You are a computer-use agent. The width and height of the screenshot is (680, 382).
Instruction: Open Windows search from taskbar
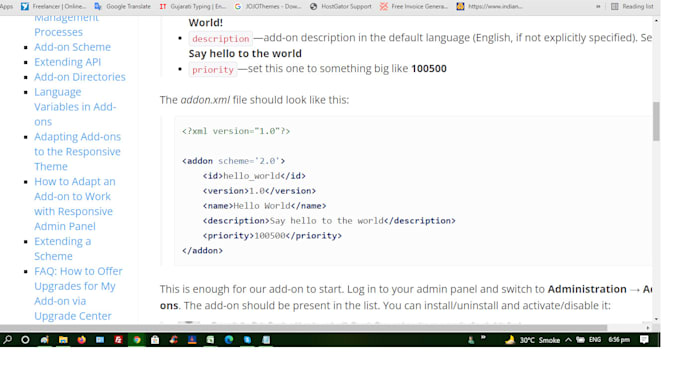(x=7, y=340)
